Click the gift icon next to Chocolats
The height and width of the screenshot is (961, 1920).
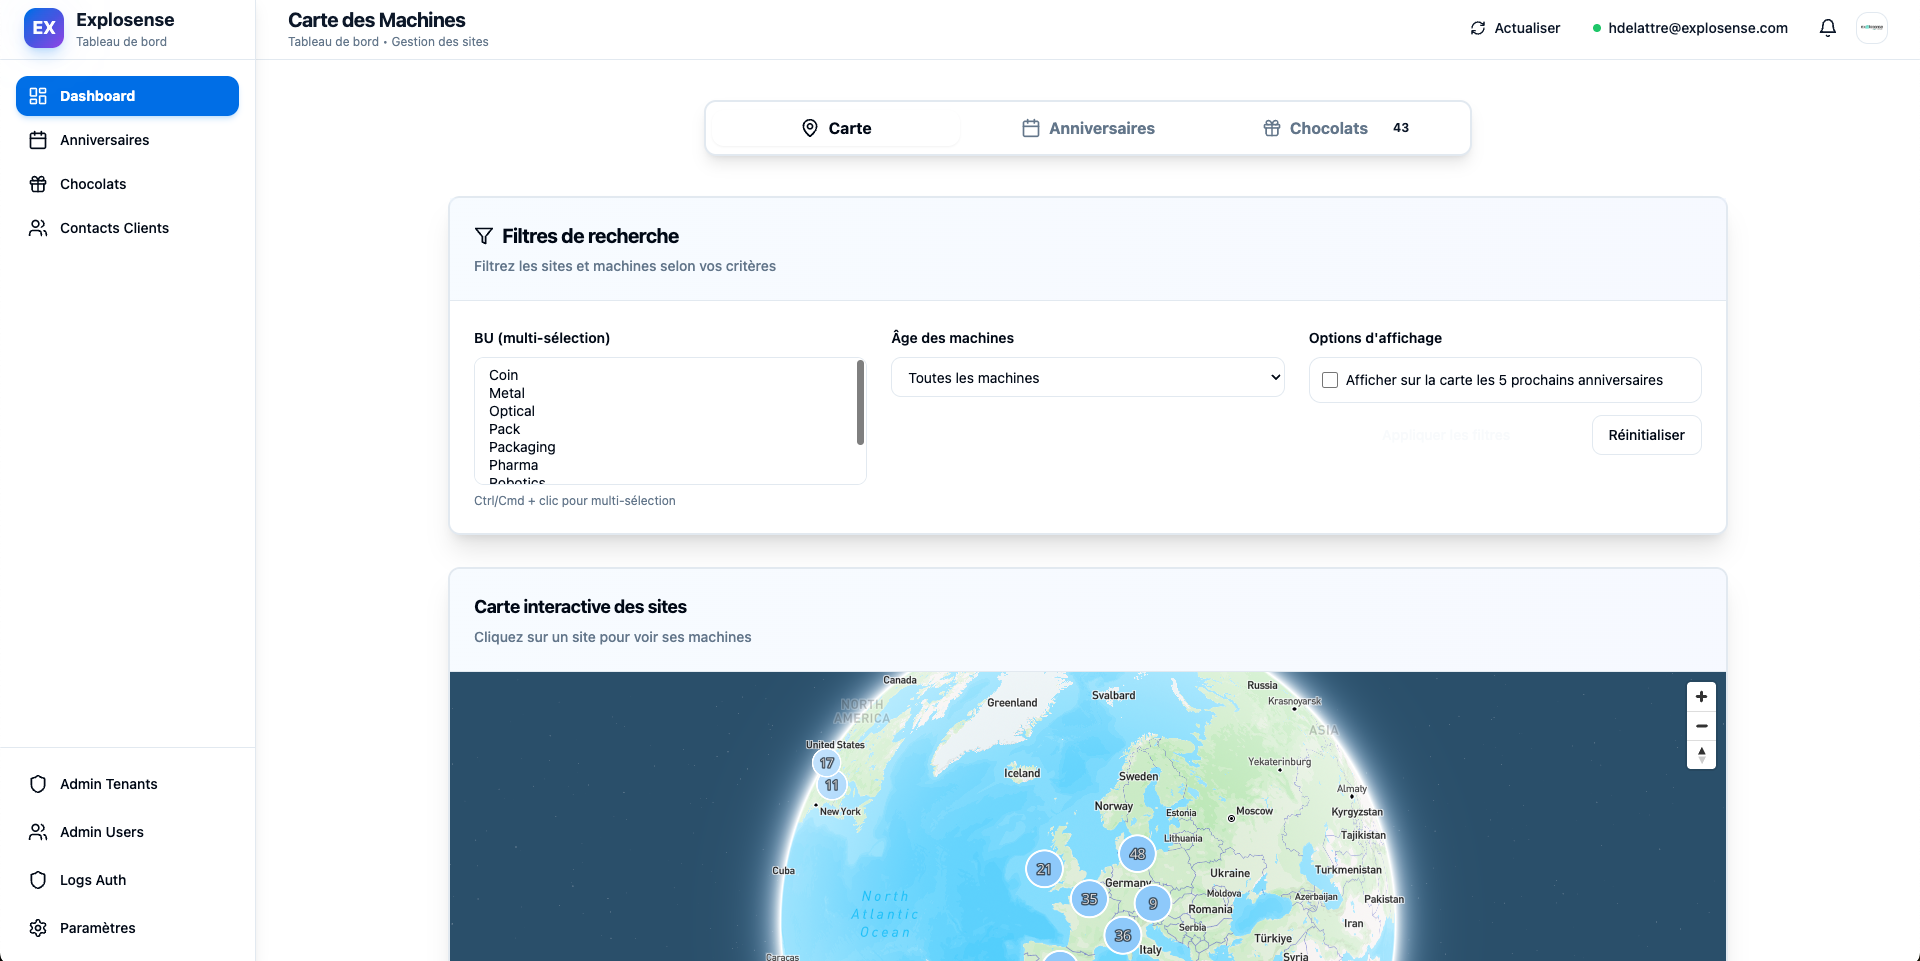38,184
